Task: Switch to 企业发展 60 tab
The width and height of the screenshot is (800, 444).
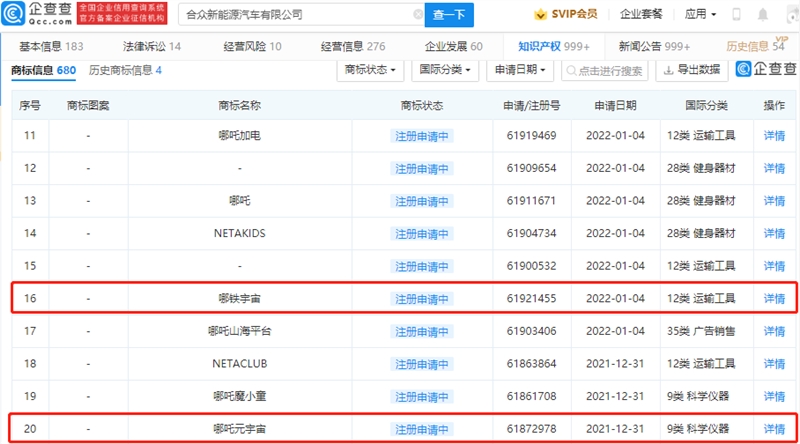Action: (x=454, y=46)
